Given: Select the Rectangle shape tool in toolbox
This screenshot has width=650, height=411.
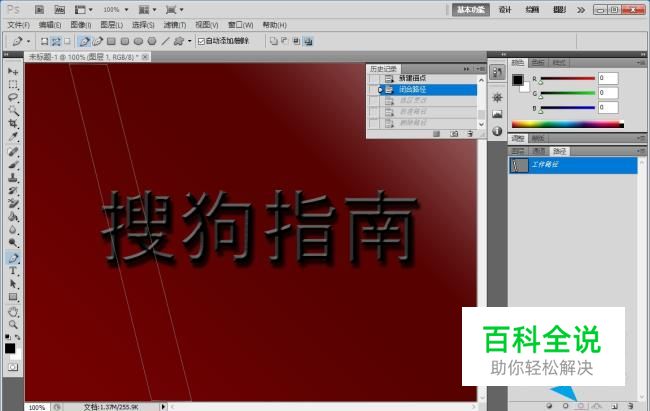Looking at the screenshot, I should tap(13, 297).
